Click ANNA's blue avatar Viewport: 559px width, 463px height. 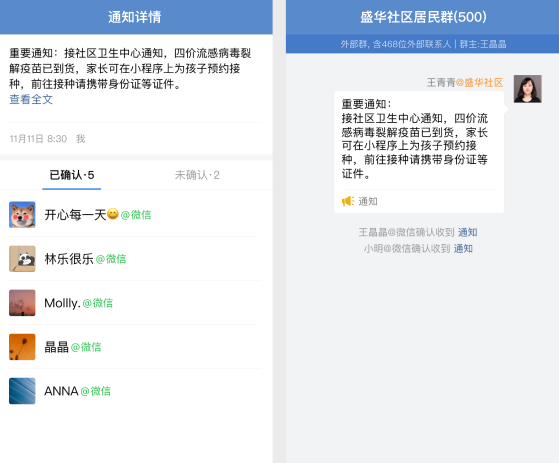pos(22,391)
